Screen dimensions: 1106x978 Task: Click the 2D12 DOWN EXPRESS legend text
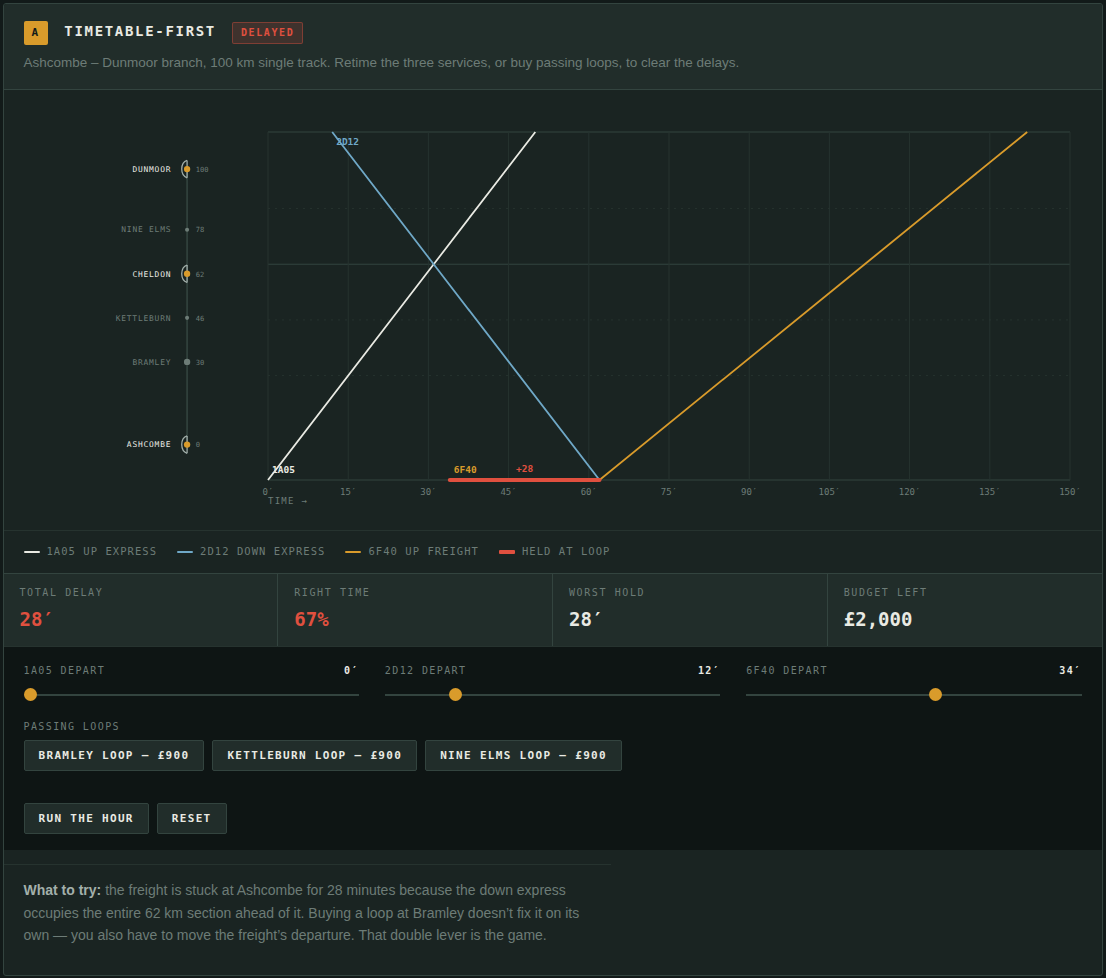[262, 551]
